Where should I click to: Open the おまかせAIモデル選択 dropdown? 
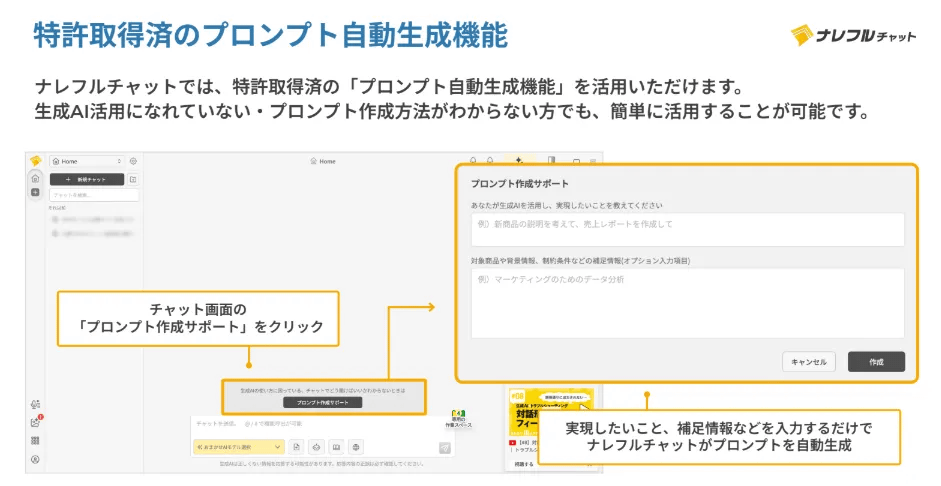pos(238,446)
